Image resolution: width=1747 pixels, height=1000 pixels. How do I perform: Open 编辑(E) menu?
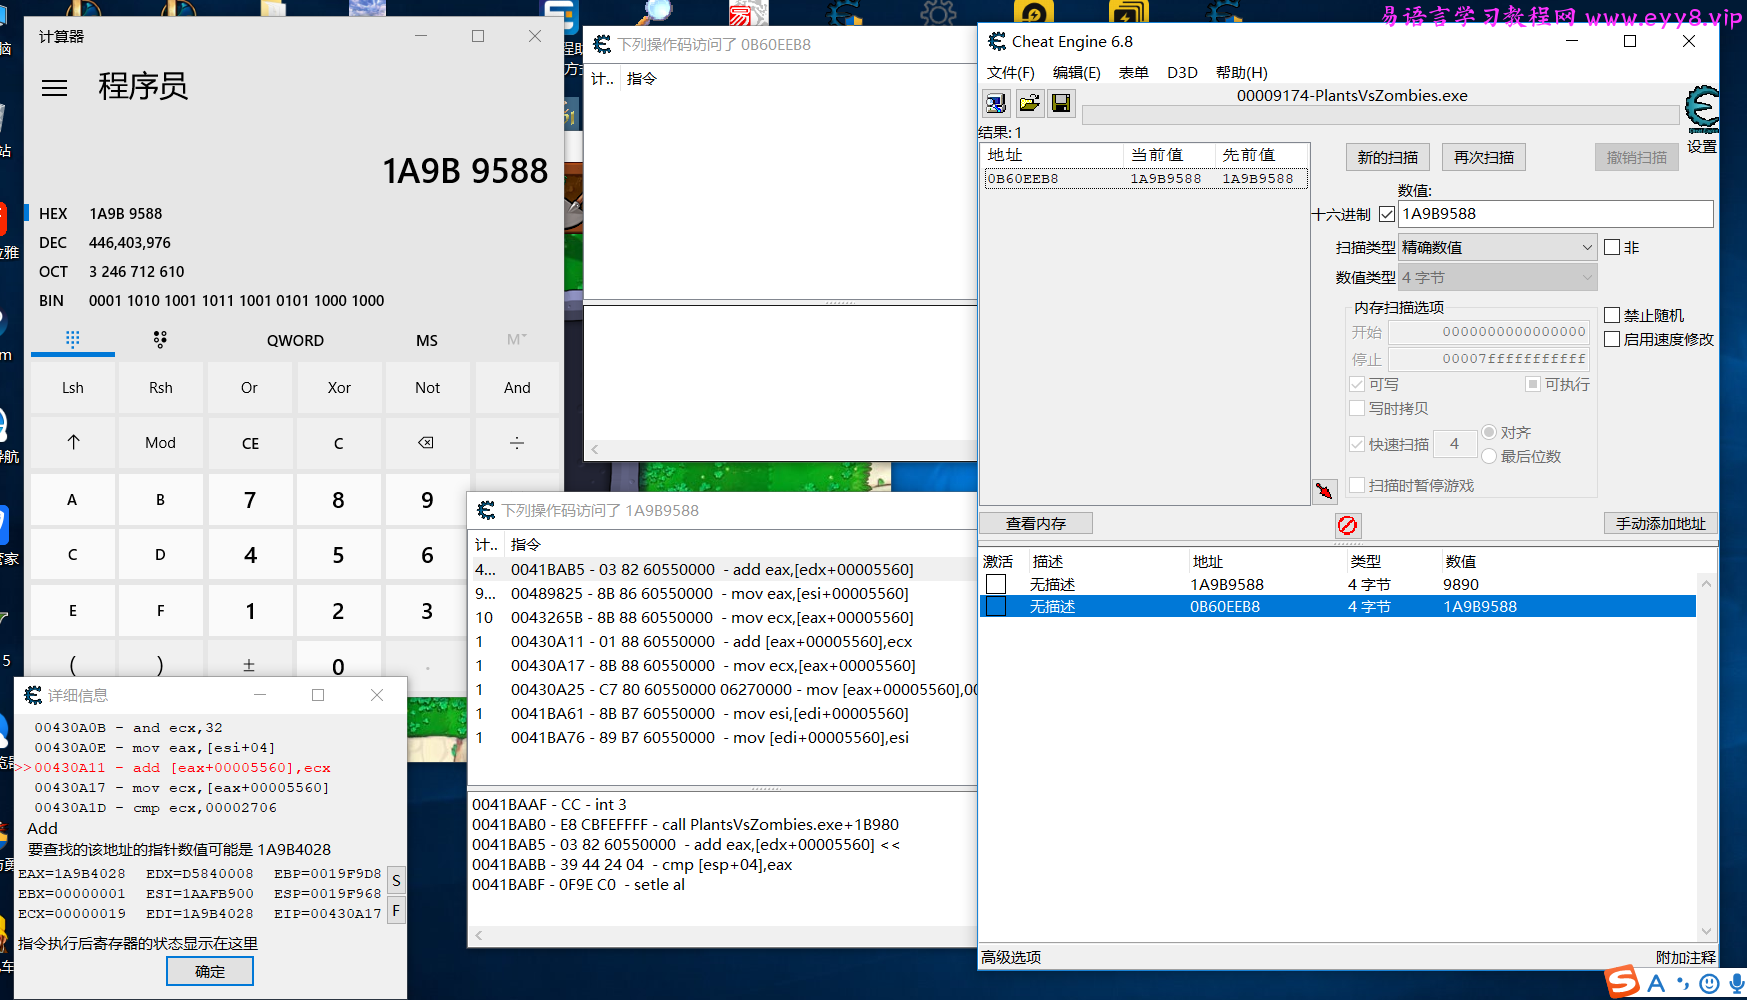pyautogui.click(x=1076, y=72)
